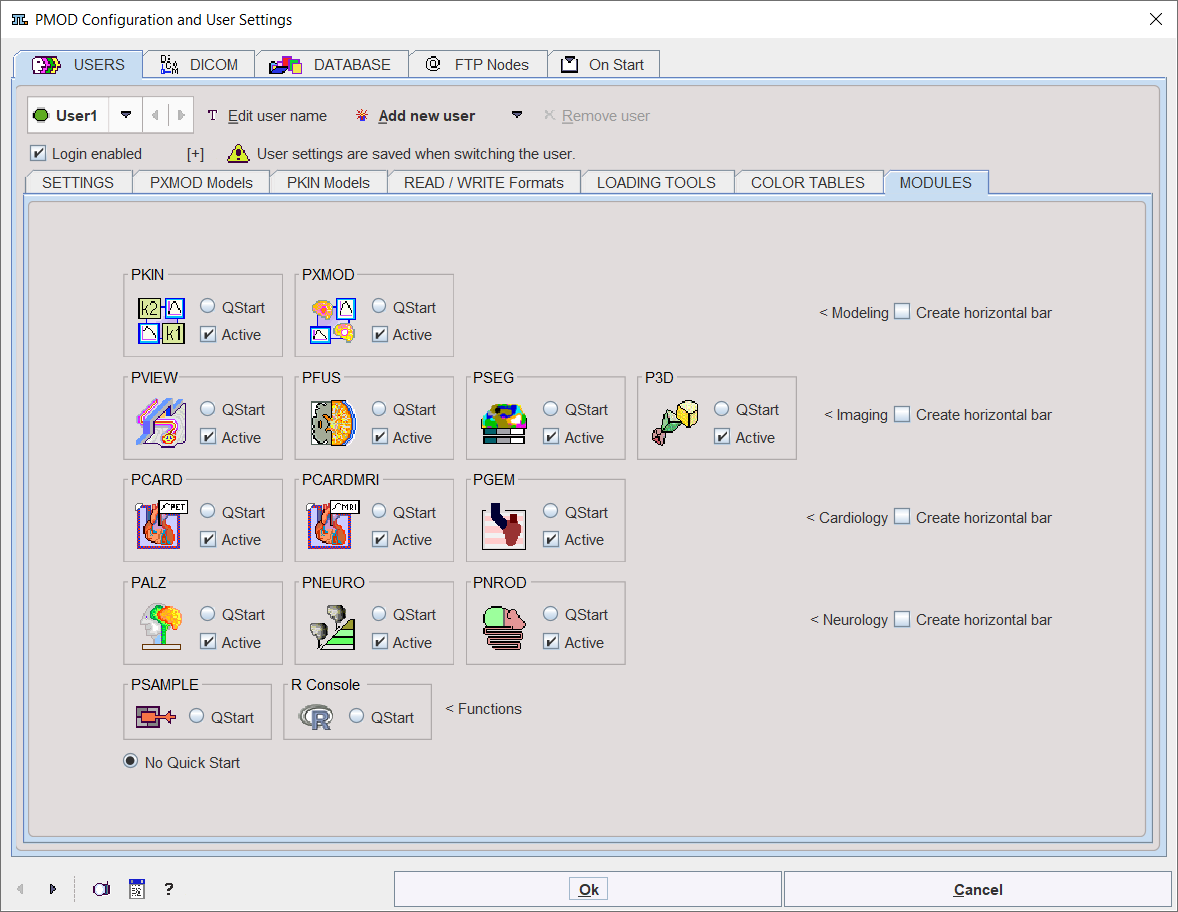Click the bottom-left forward arrow icon

pos(53,889)
